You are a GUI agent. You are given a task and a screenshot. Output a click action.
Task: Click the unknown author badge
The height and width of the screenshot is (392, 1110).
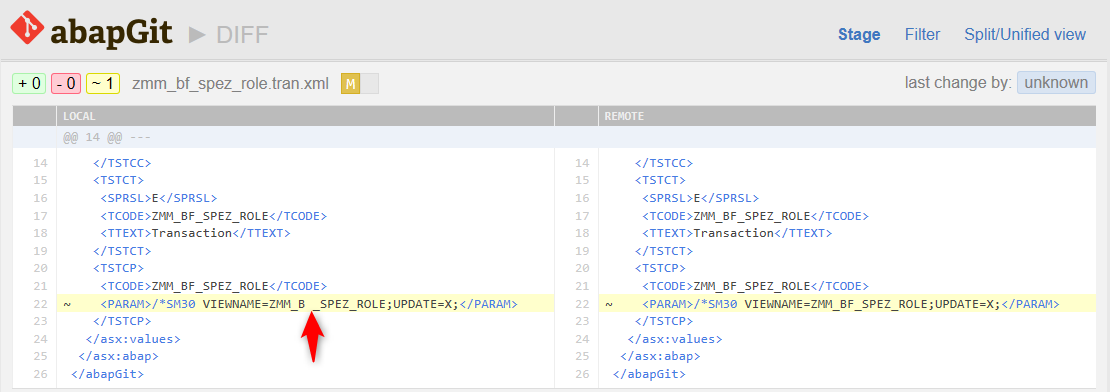pos(1056,83)
